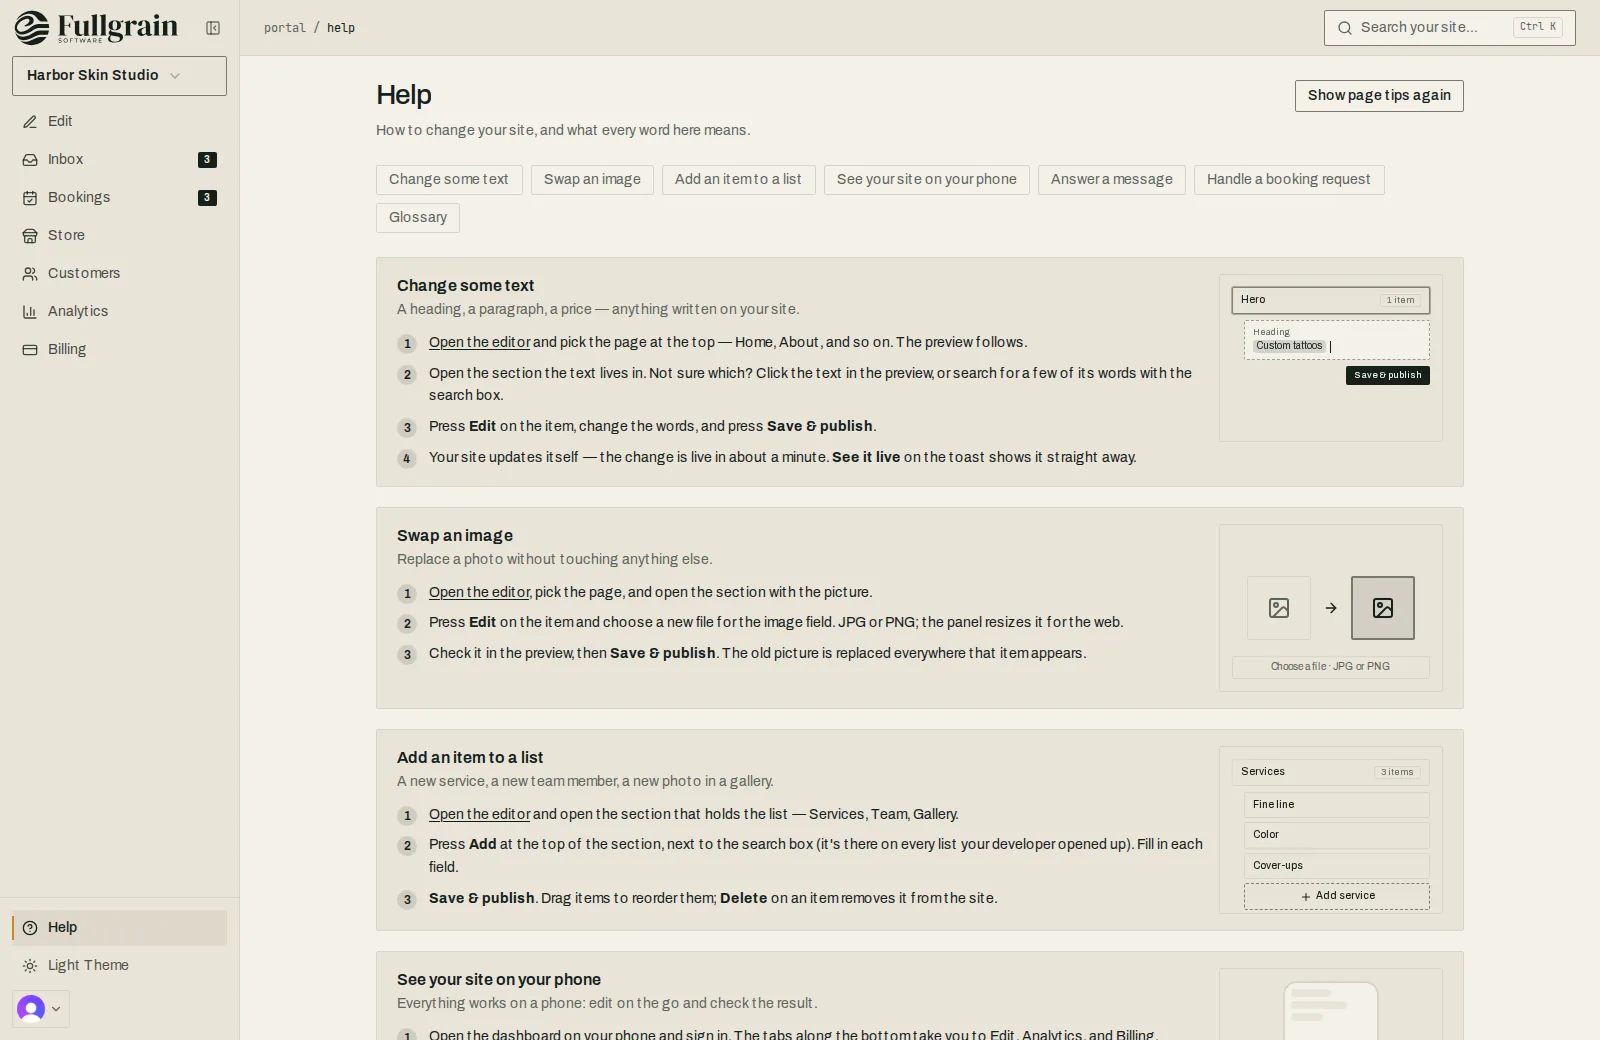
Task: Click the Store shop icon
Action: [x=30, y=236]
